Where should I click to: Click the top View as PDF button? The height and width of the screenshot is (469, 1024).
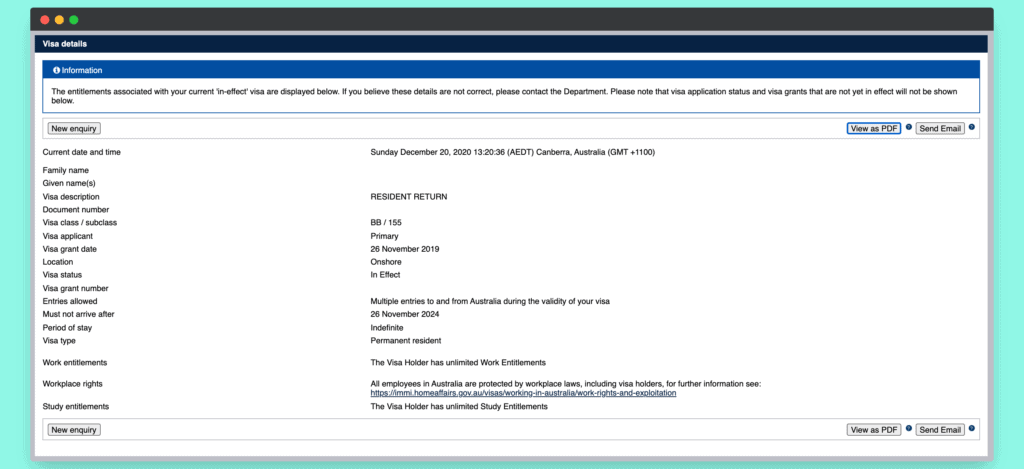874,128
